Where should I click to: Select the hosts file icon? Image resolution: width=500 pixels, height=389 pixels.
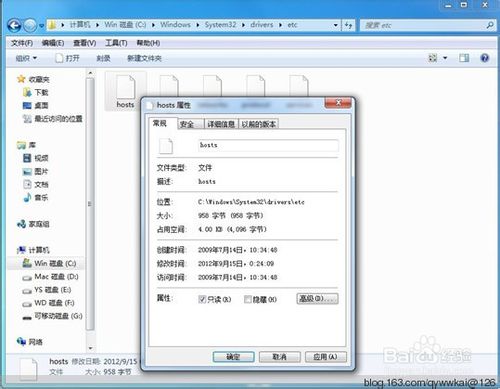pos(125,91)
